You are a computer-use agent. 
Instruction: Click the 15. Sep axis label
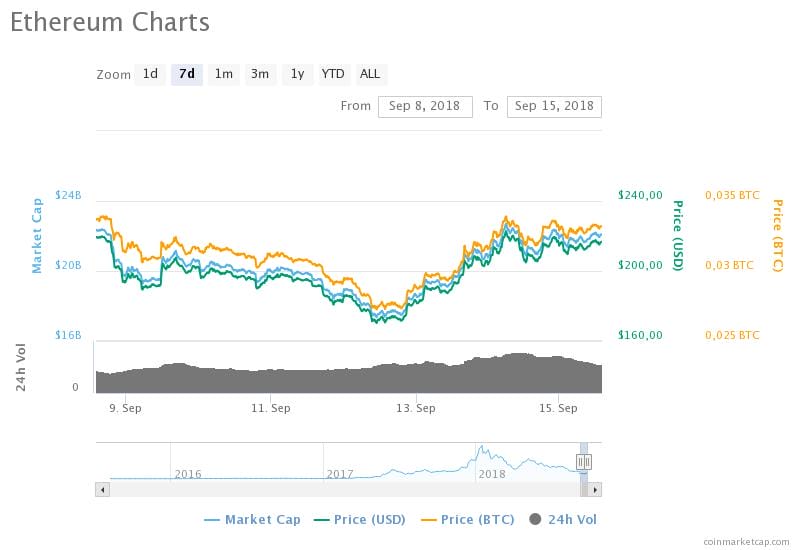(558, 408)
